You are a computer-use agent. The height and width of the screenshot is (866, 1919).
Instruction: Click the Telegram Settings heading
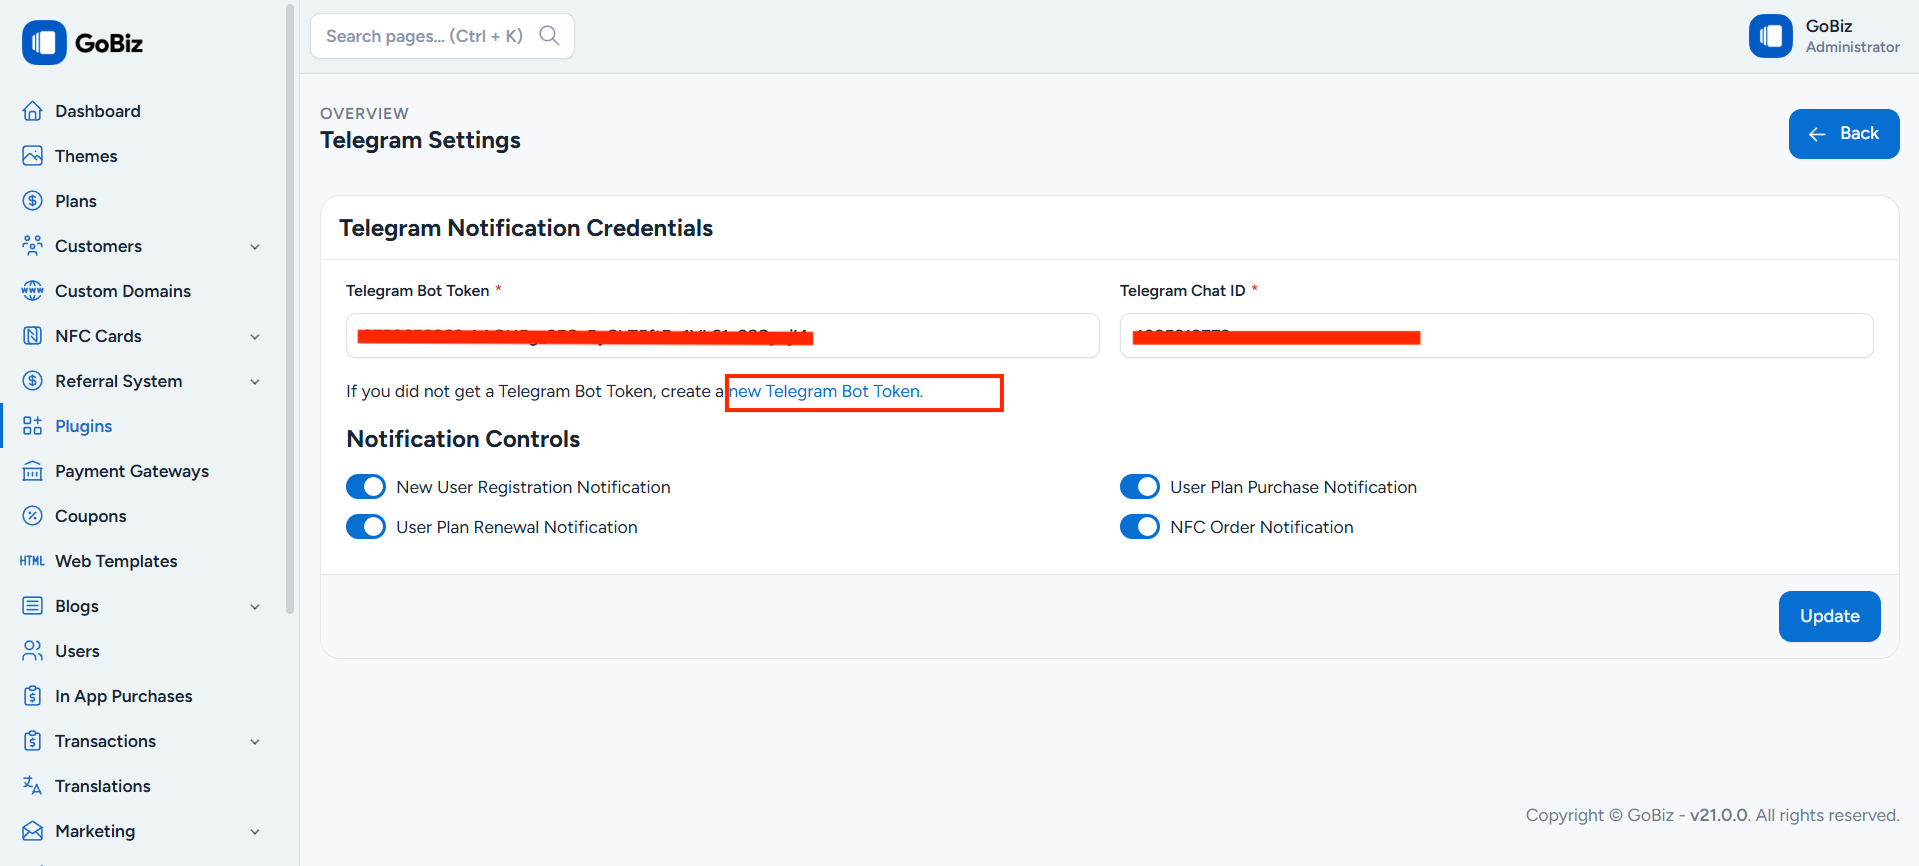click(420, 140)
